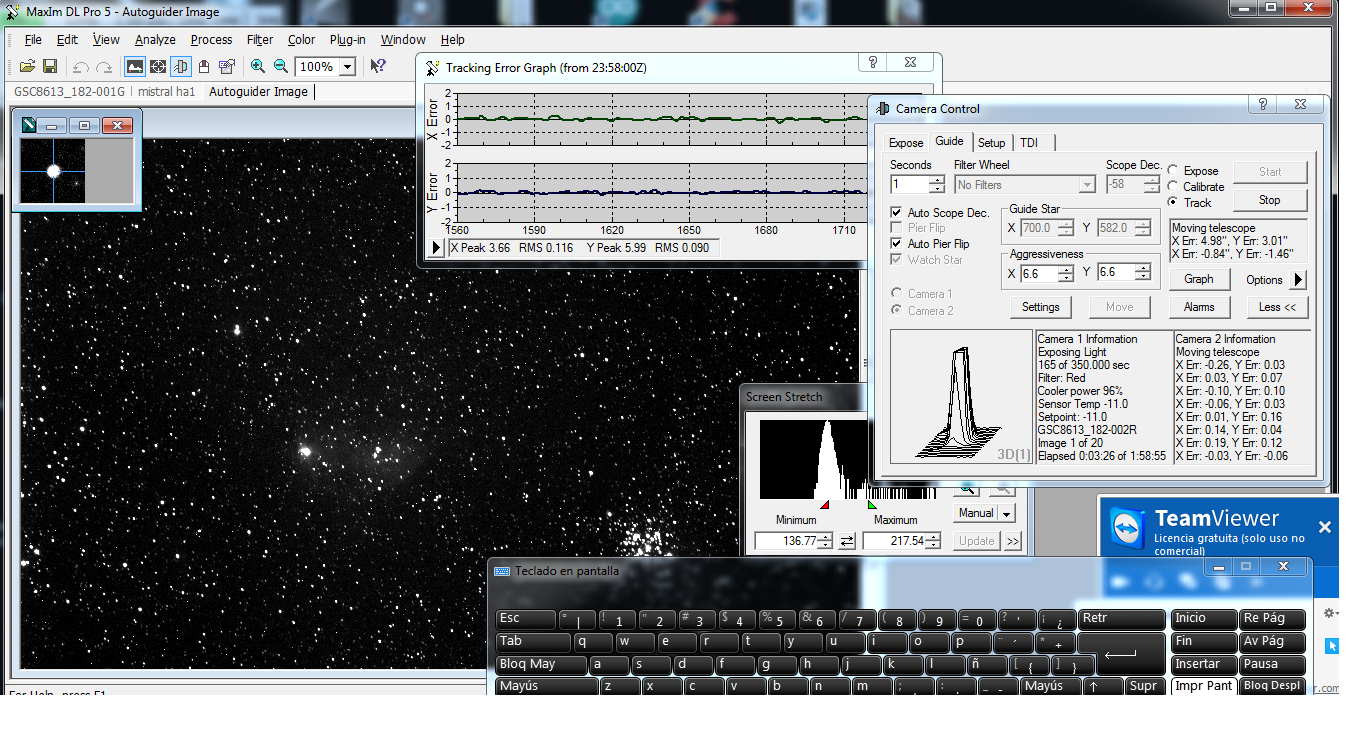Click the context help pointer icon
Screen dimensions: 1348x752
(x=378, y=67)
